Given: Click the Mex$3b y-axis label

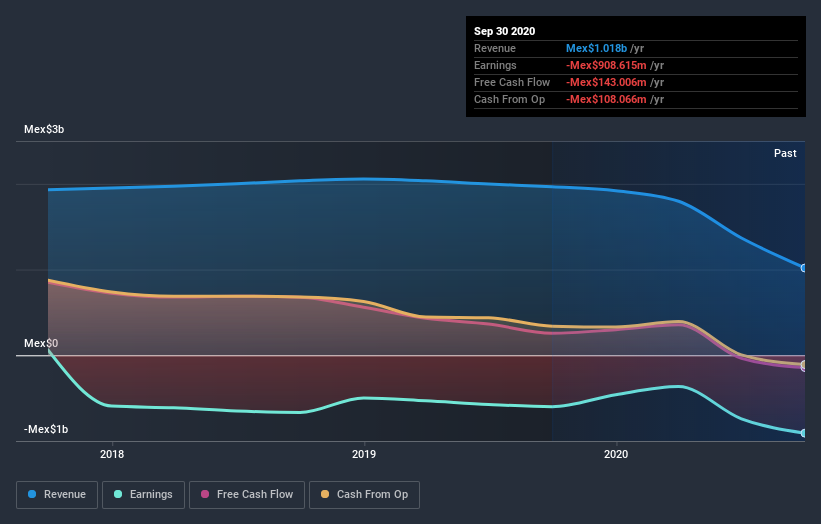Looking at the screenshot, I should pyautogui.click(x=44, y=129).
